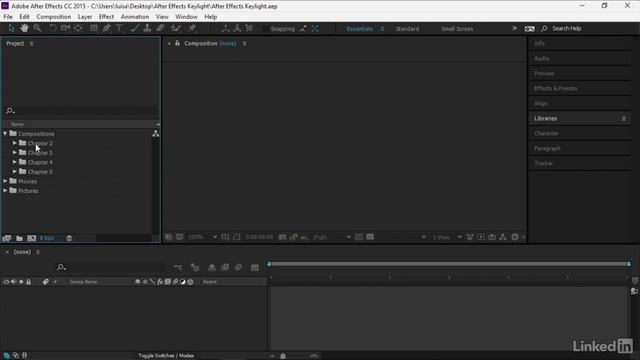
Task: Open the Effect menu
Action: click(106, 17)
